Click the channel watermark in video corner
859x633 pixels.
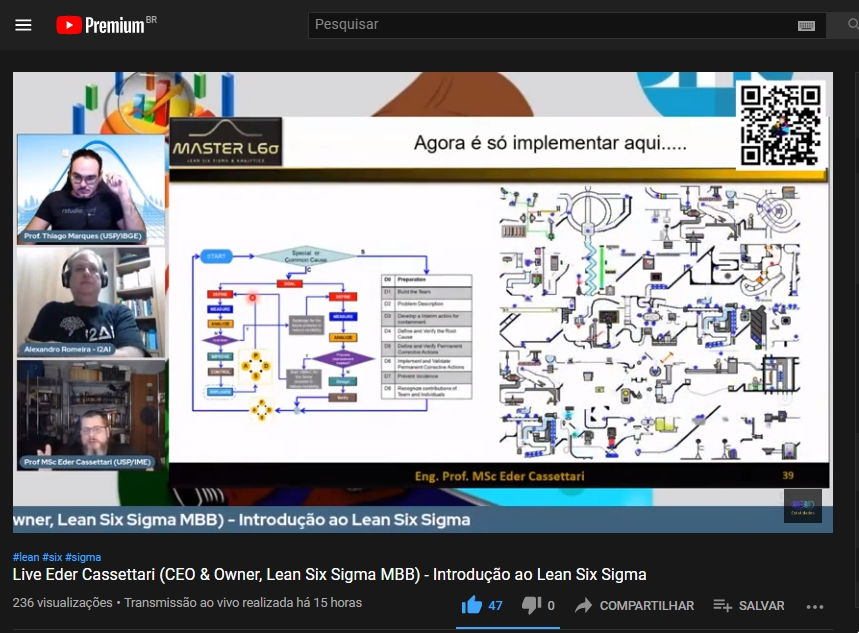[803, 506]
